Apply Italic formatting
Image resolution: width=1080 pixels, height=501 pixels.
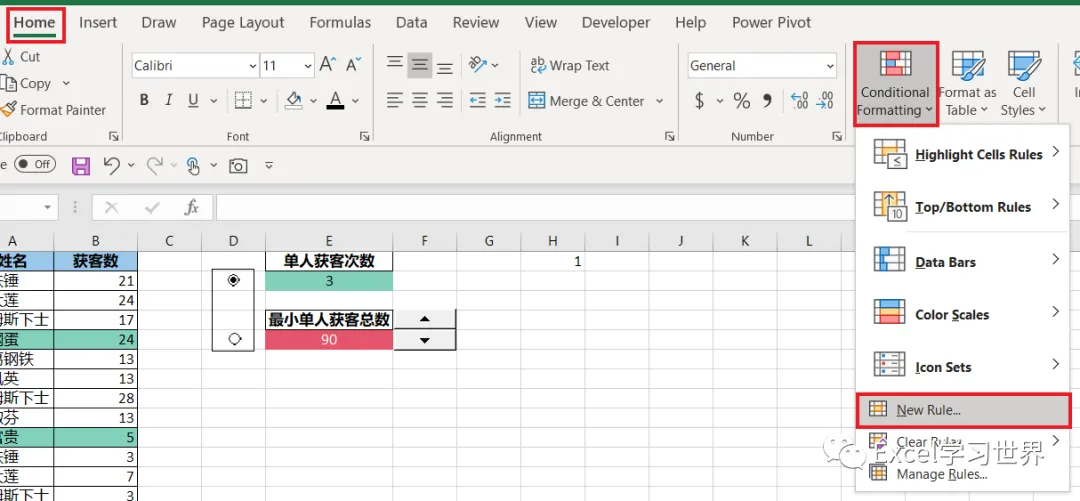(169, 101)
